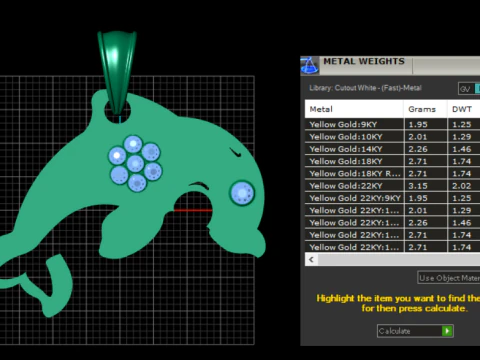Viewport: 480px width, 360px height.
Task: Click the Use Object Material button
Action: pyautogui.click(x=449, y=278)
